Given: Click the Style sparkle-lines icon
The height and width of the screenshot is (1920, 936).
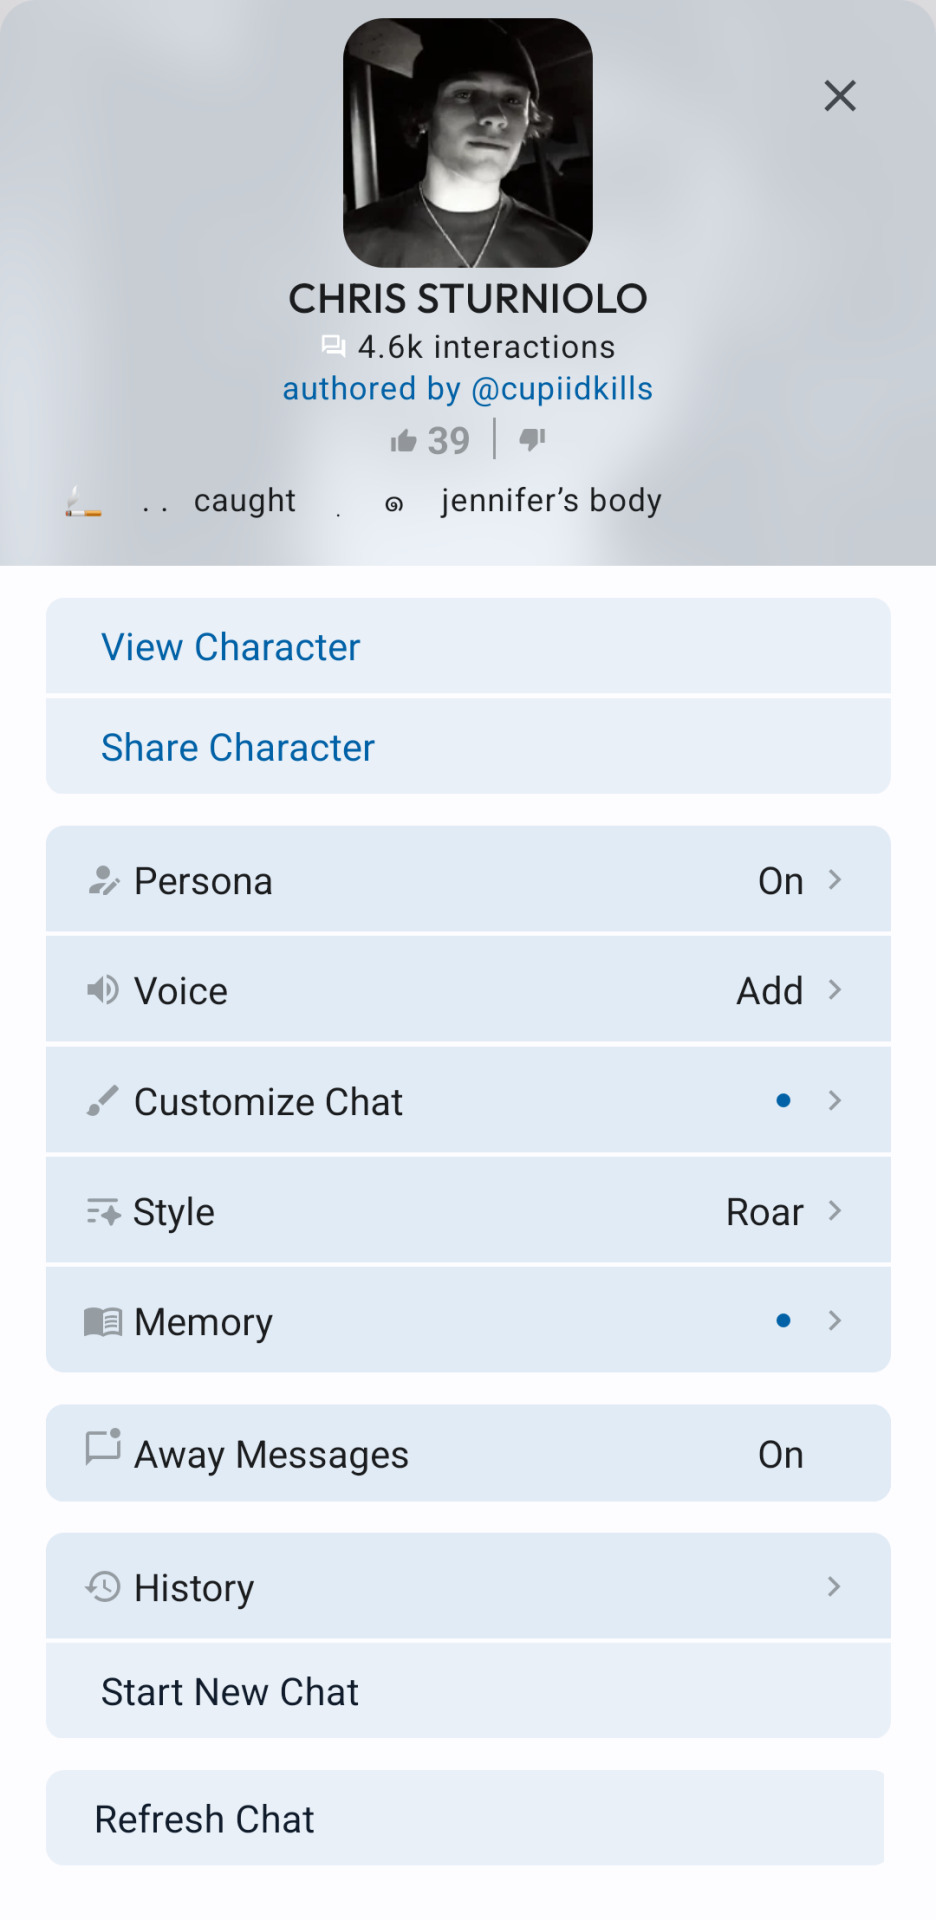Looking at the screenshot, I should [x=103, y=1211].
